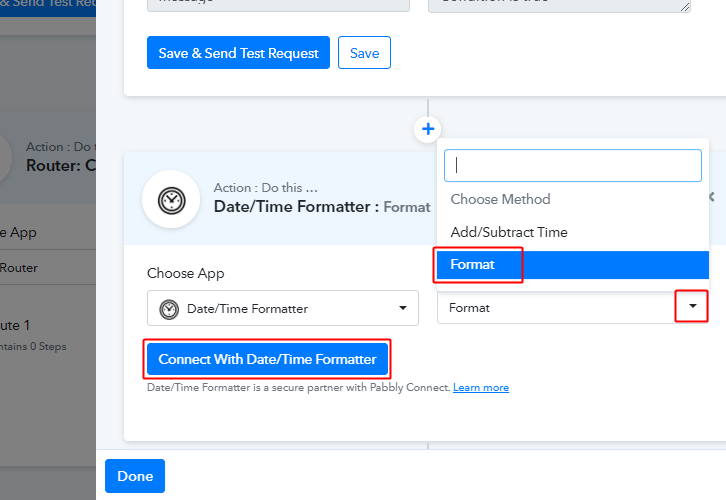Image resolution: width=726 pixels, height=500 pixels.
Task: Click the Date/Time Formatter : Format step title
Action: [x=322, y=207]
